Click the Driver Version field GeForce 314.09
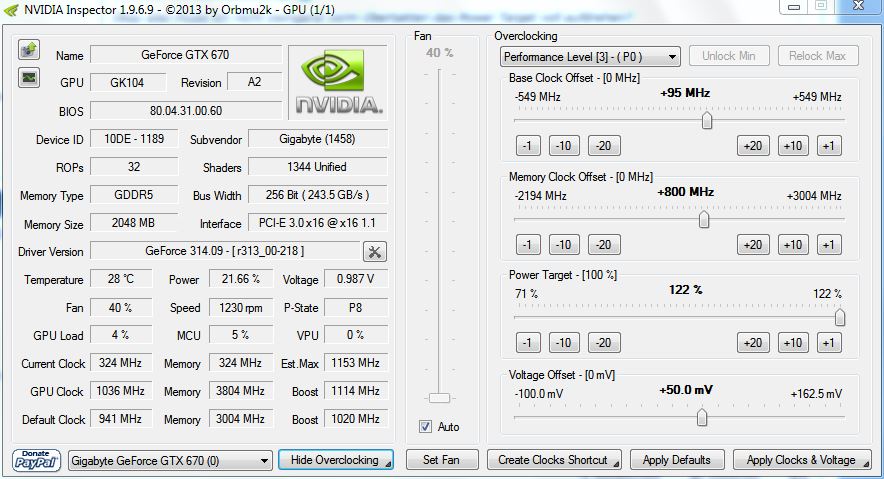 [x=225, y=251]
